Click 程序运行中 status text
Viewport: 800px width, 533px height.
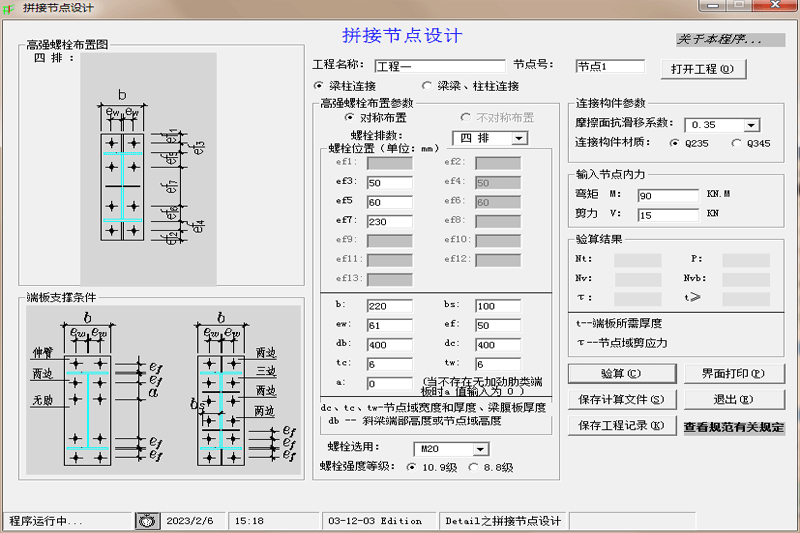tap(46, 521)
